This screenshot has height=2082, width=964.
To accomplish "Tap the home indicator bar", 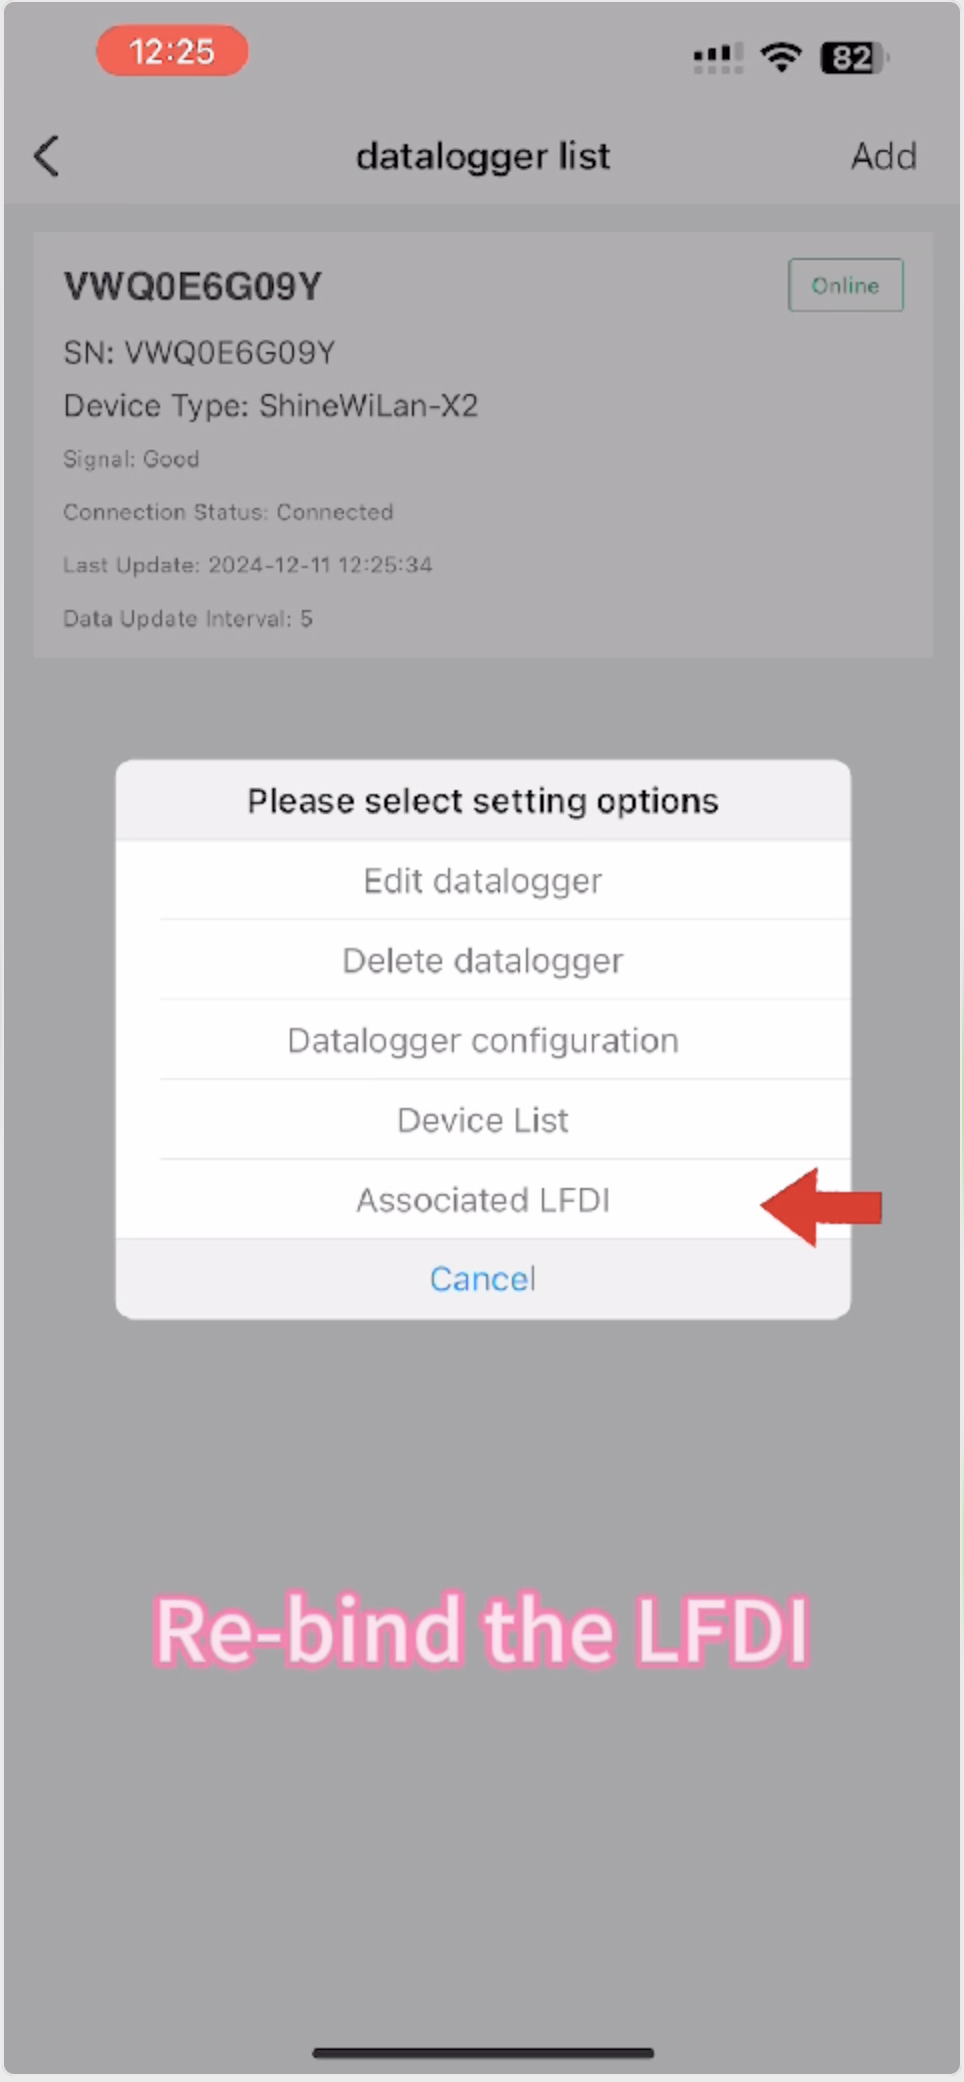I will (483, 2053).
